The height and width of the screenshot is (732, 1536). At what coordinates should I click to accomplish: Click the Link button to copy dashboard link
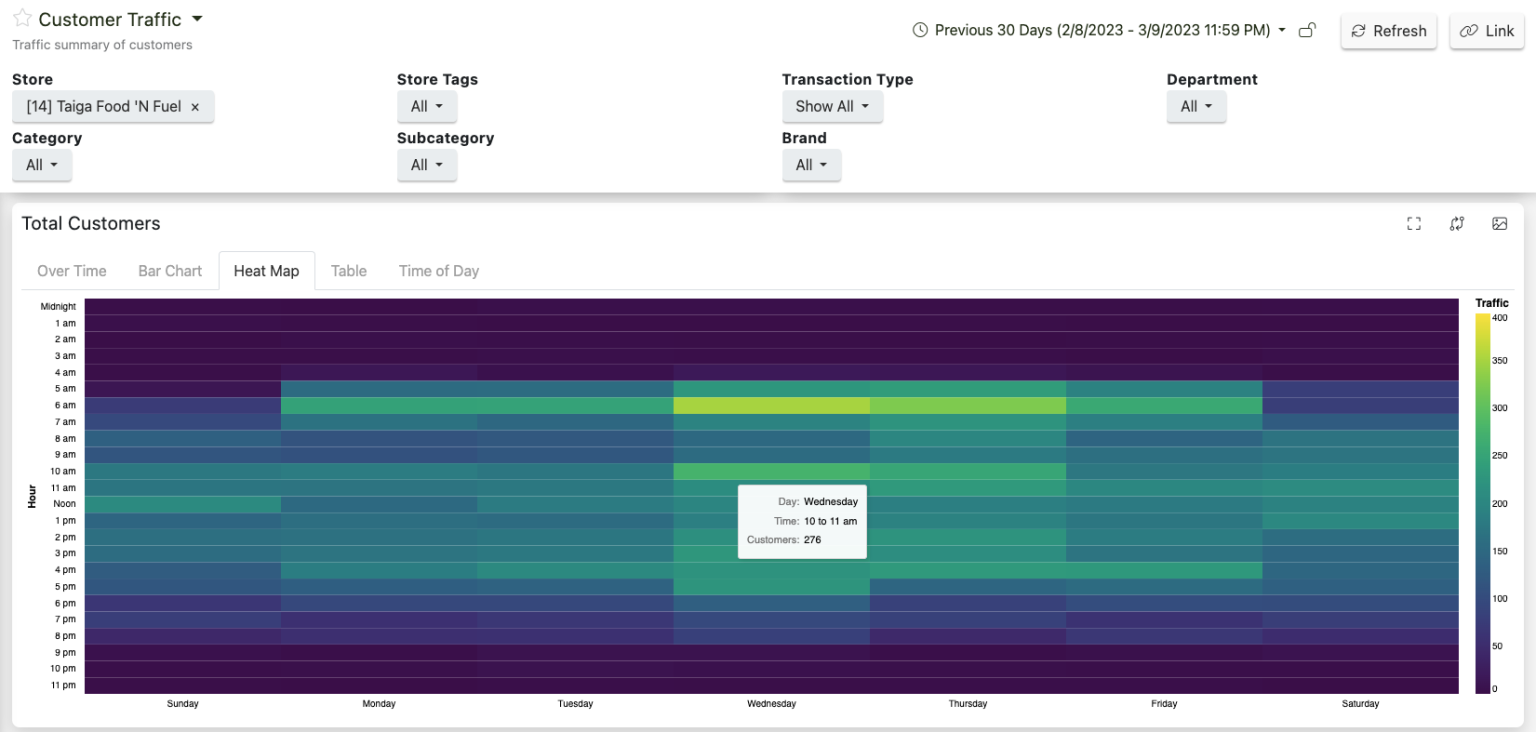(x=1486, y=31)
